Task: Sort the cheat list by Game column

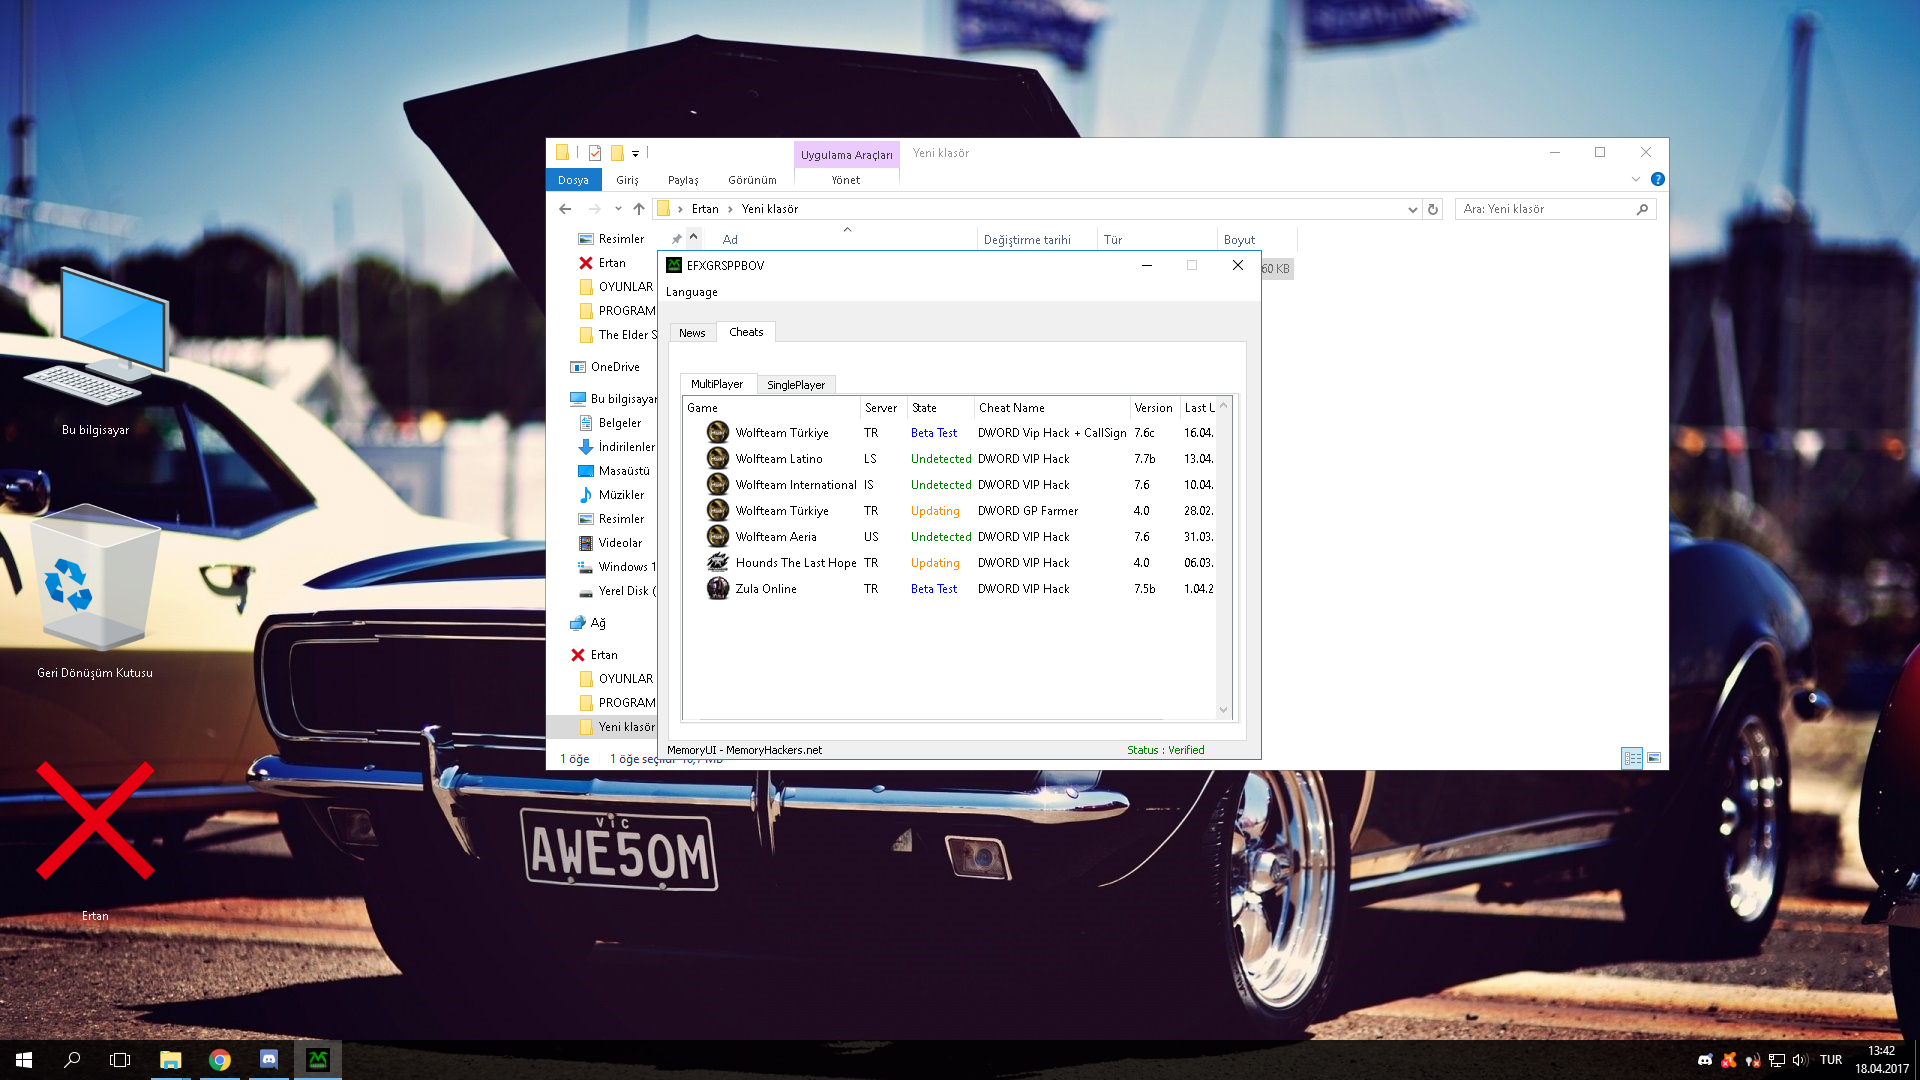Action: [771, 408]
